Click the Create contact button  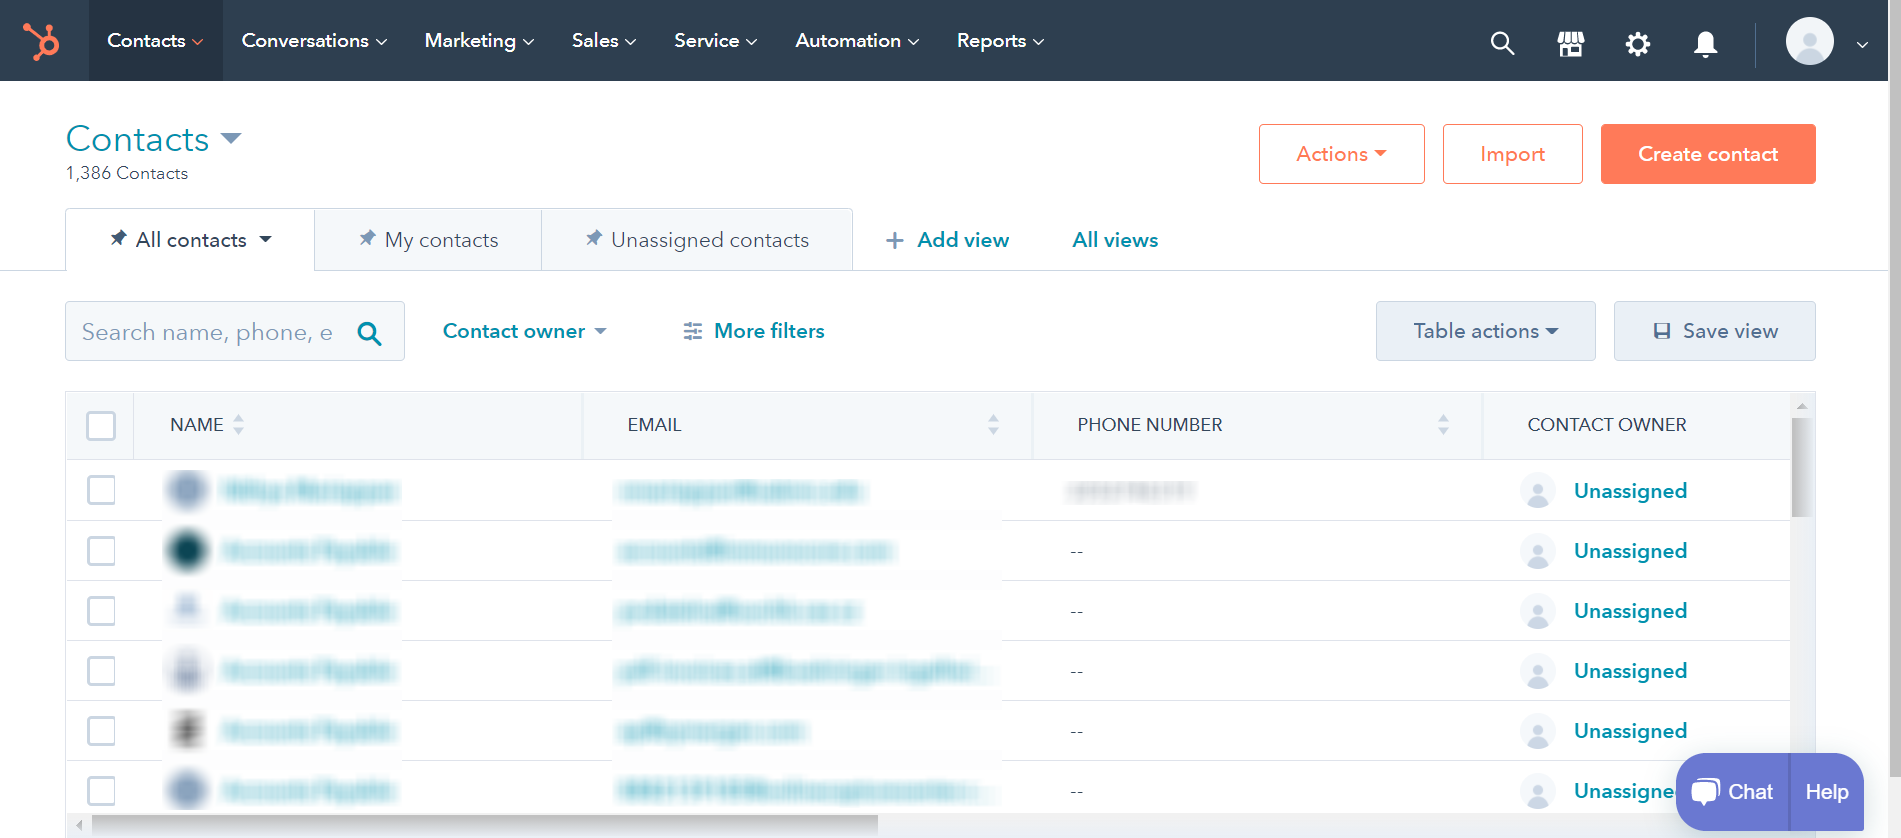[x=1707, y=154]
